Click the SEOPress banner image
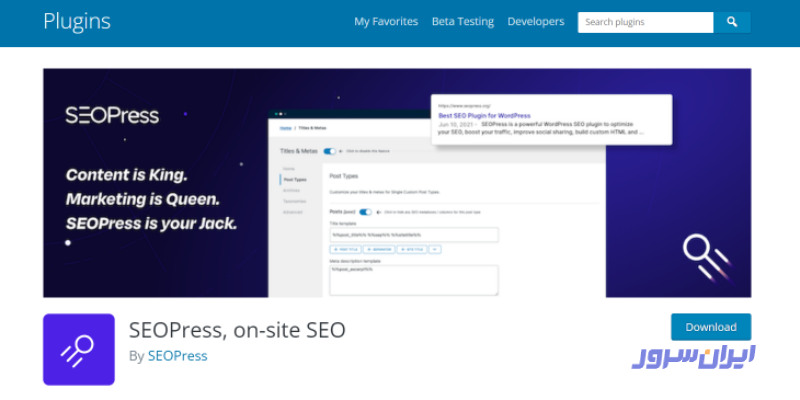 (397, 183)
